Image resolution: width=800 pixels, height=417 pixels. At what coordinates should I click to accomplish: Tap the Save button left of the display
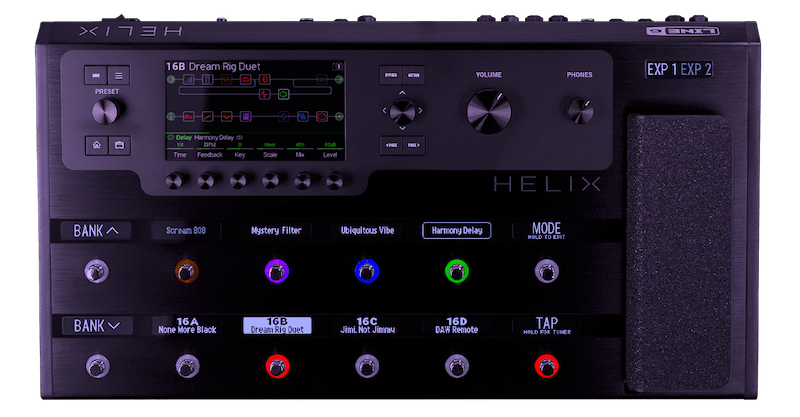point(96,76)
